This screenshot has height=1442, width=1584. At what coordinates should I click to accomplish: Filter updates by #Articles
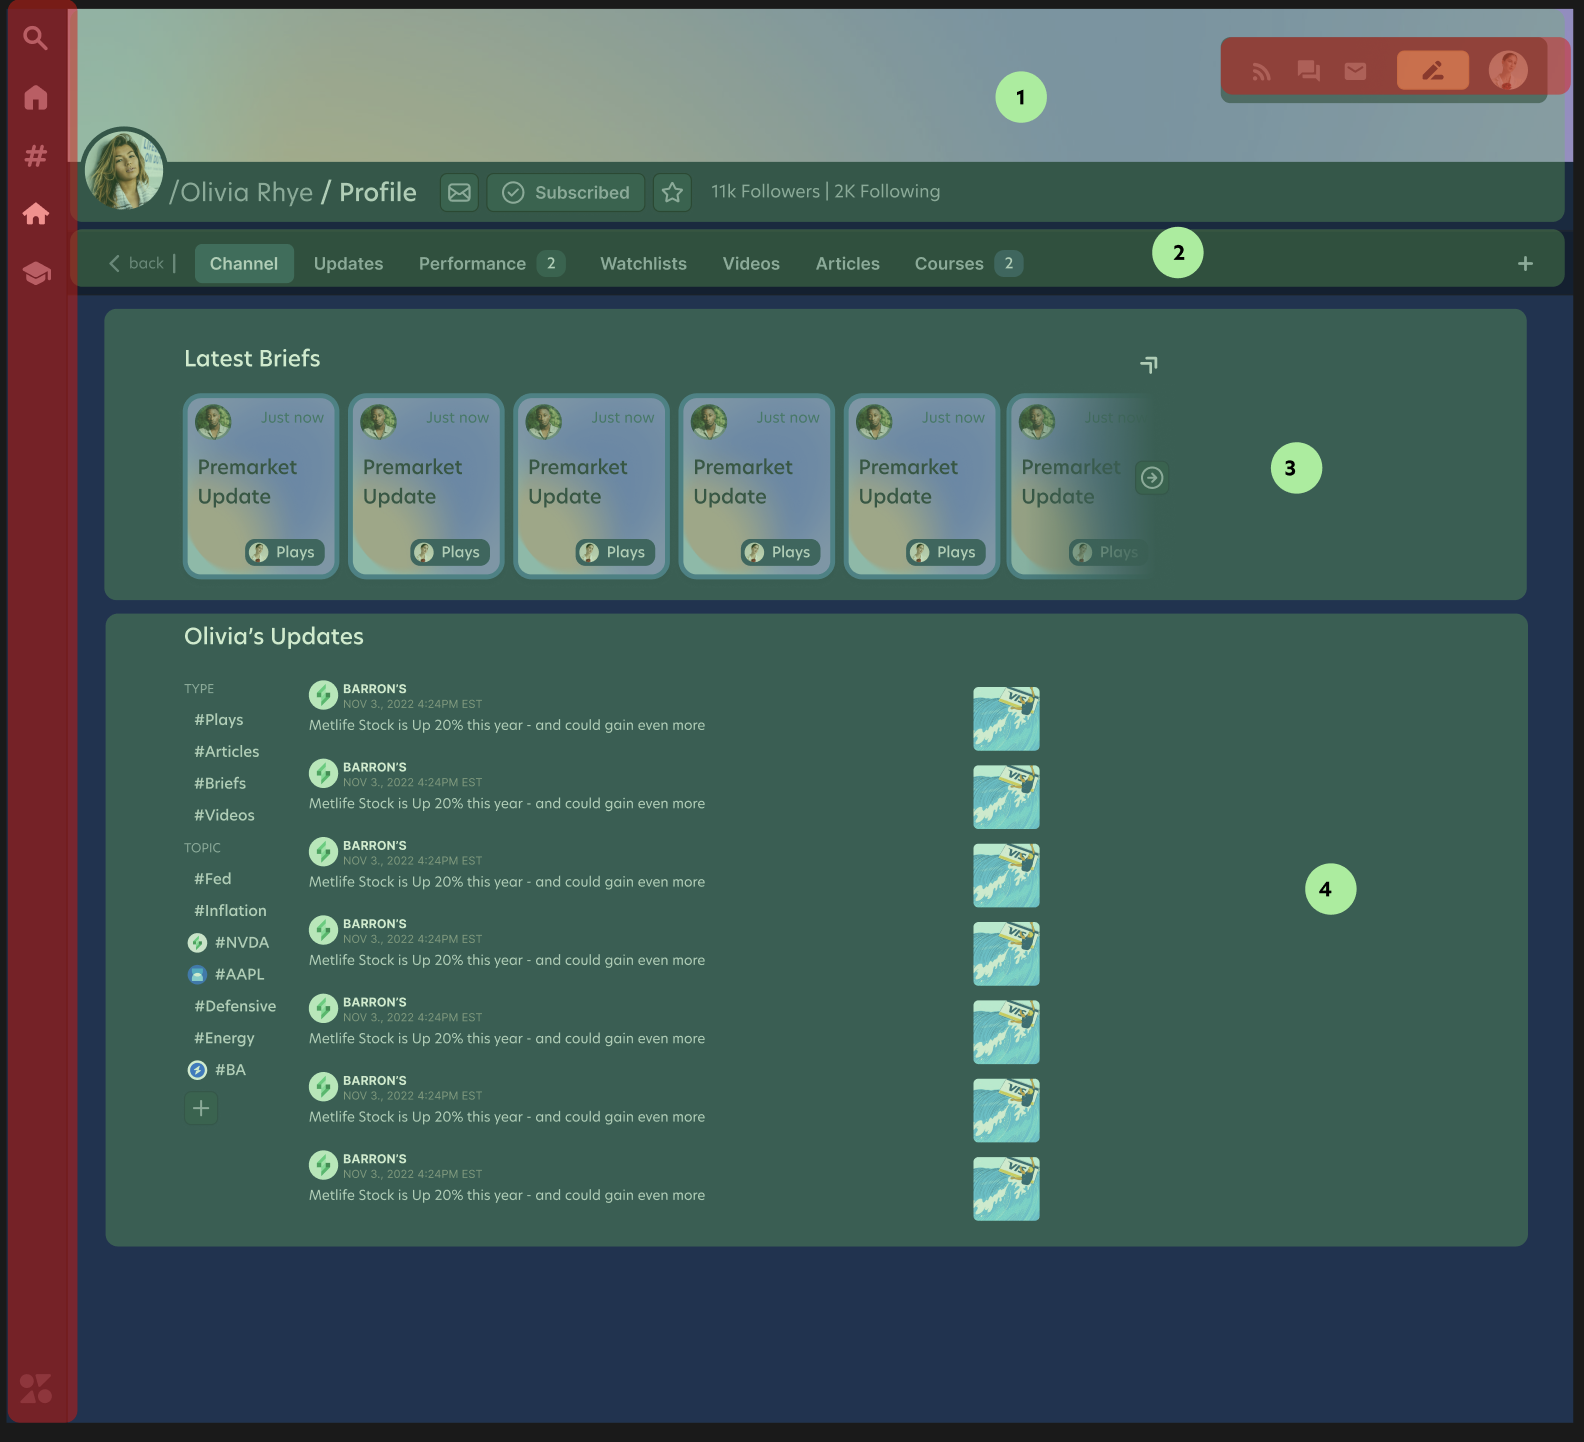[x=227, y=752]
